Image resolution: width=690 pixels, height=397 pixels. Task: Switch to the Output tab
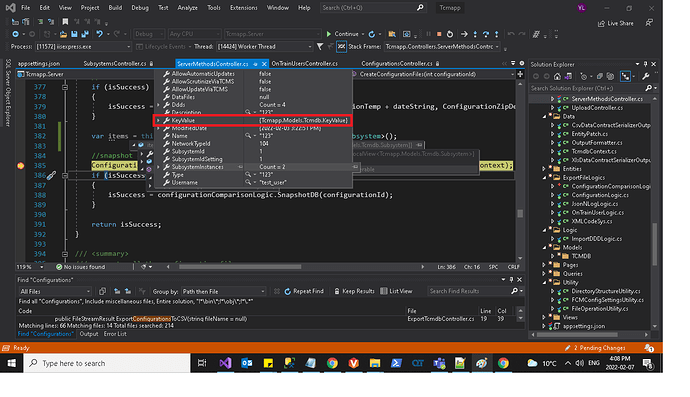(x=89, y=334)
